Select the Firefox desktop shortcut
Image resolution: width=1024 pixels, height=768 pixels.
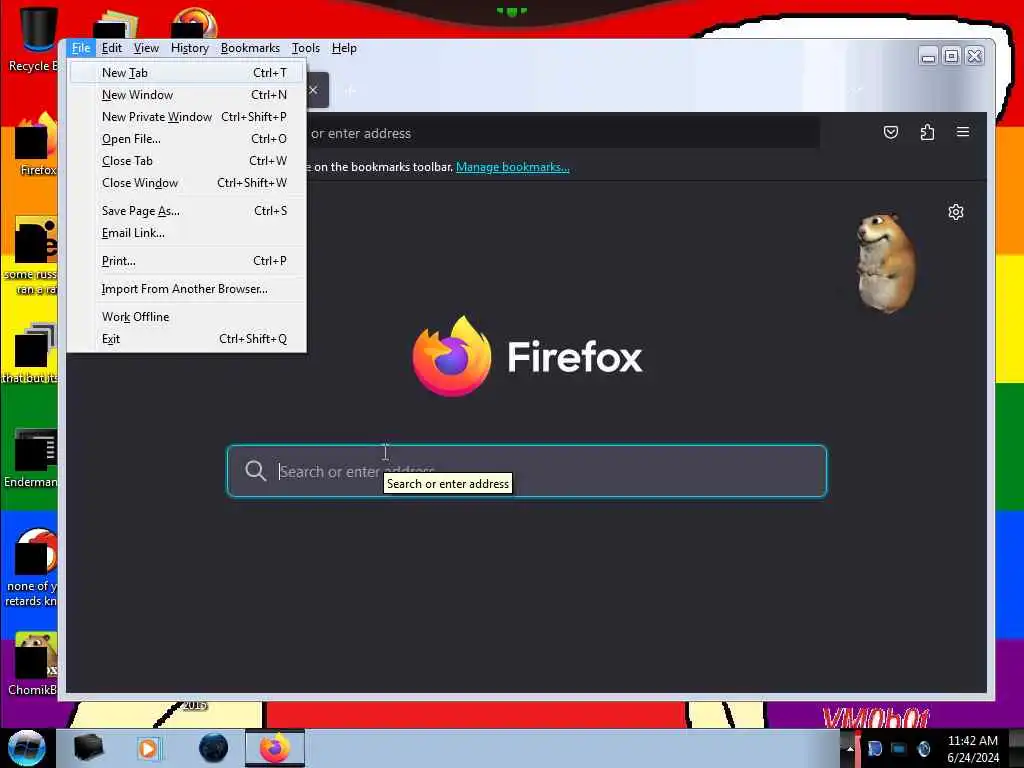pos(36,145)
